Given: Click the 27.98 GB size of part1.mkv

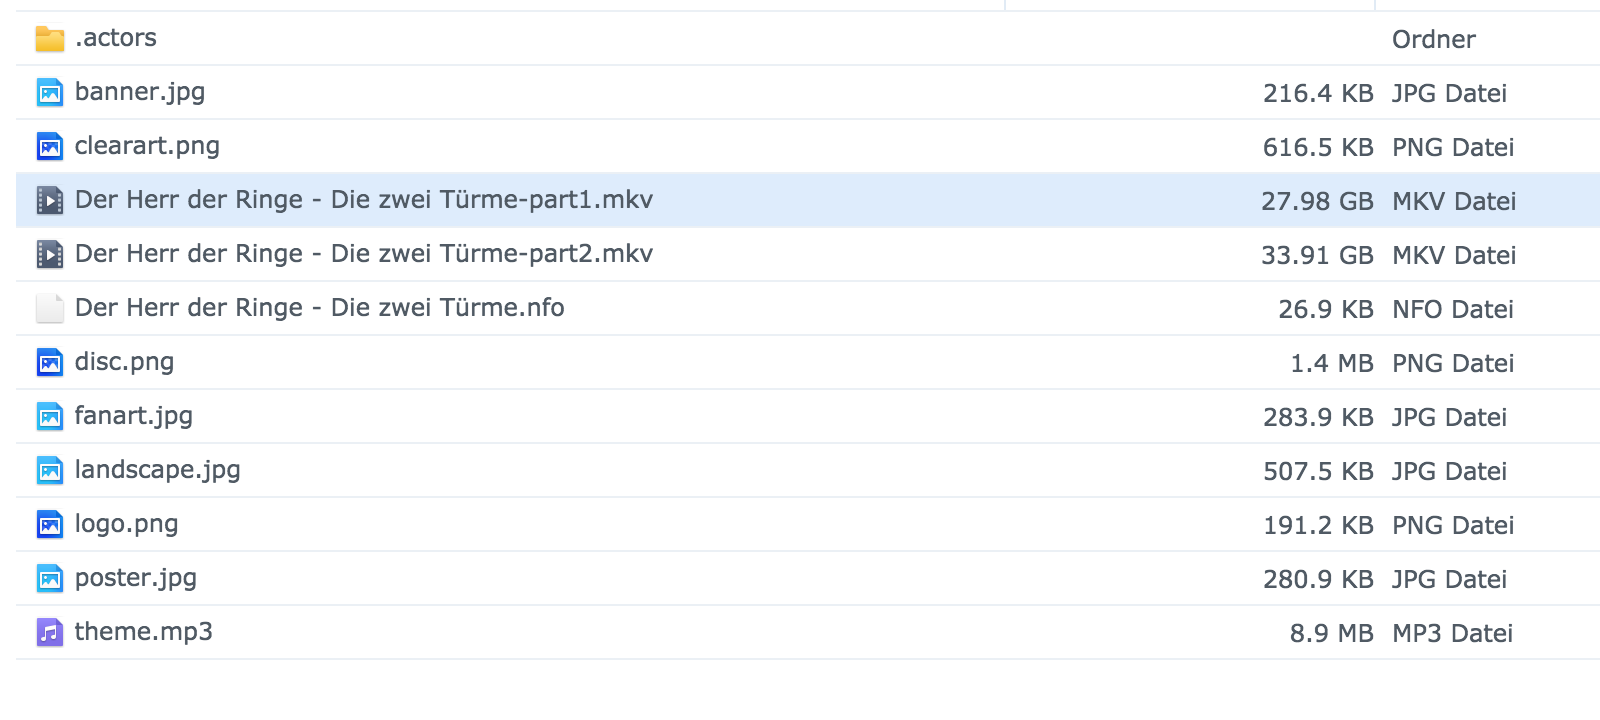Looking at the screenshot, I should tap(1317, 202).
